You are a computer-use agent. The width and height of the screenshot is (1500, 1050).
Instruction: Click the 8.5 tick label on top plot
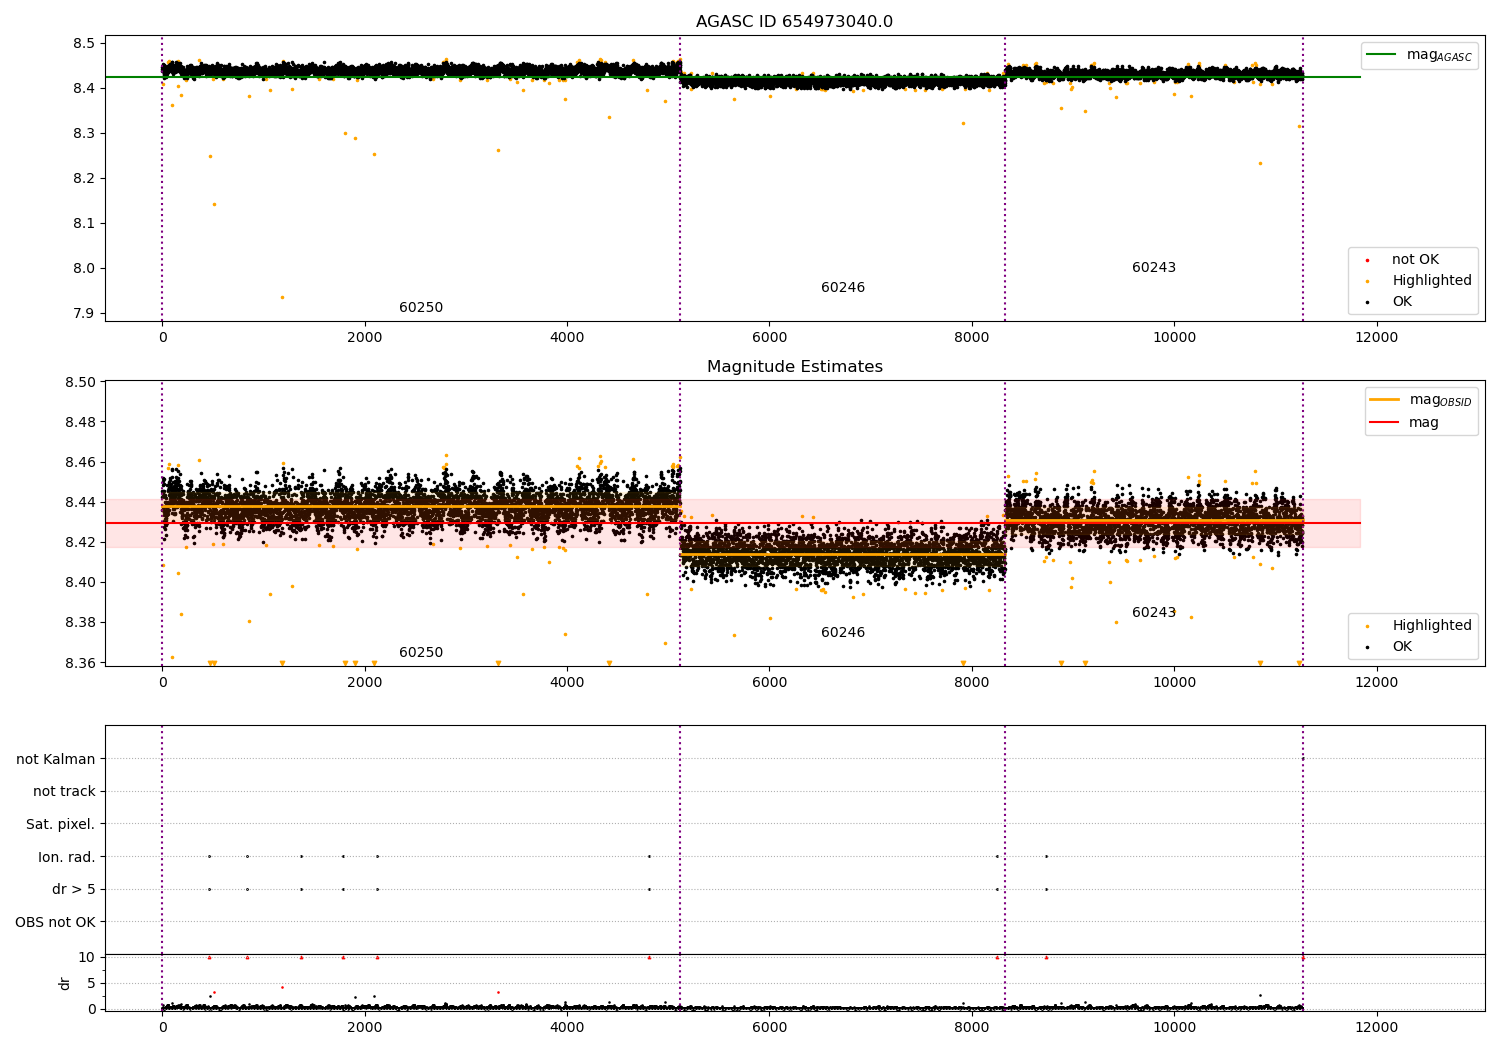[84, 44]
